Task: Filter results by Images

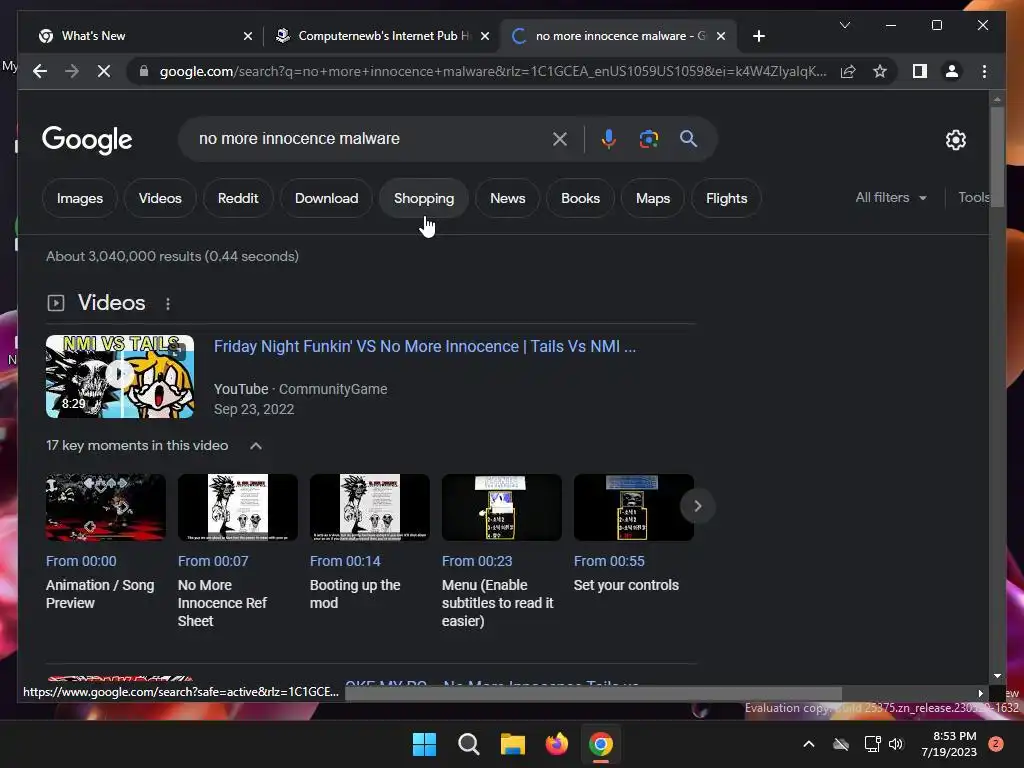Action: point(80,198)
